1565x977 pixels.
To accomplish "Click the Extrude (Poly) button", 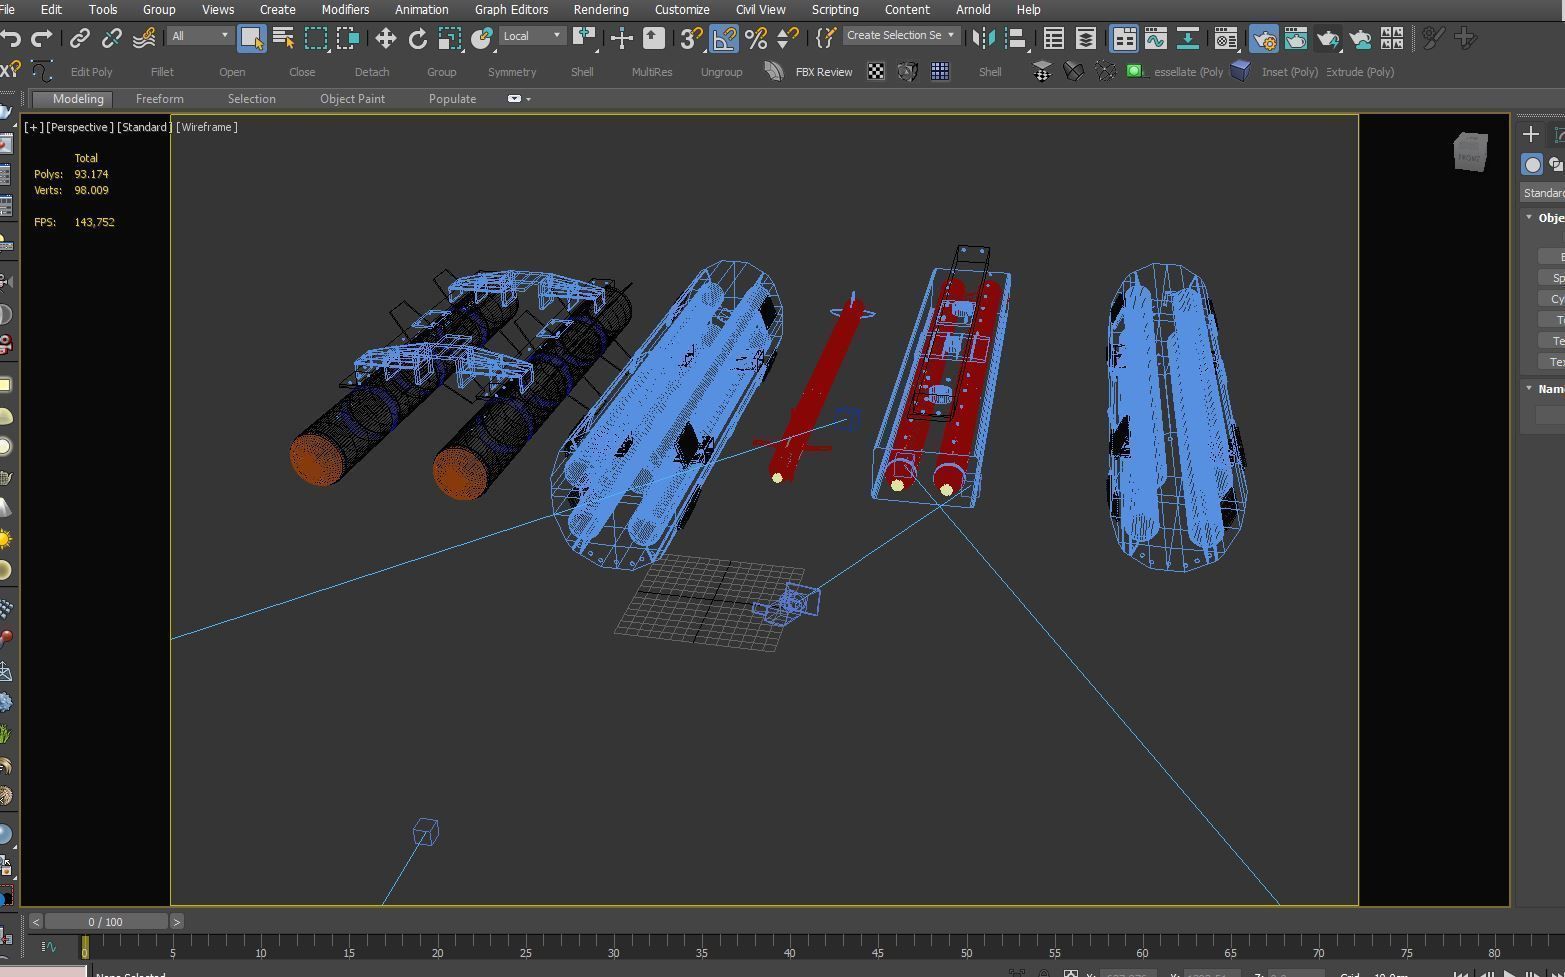I will [1360, 72].
